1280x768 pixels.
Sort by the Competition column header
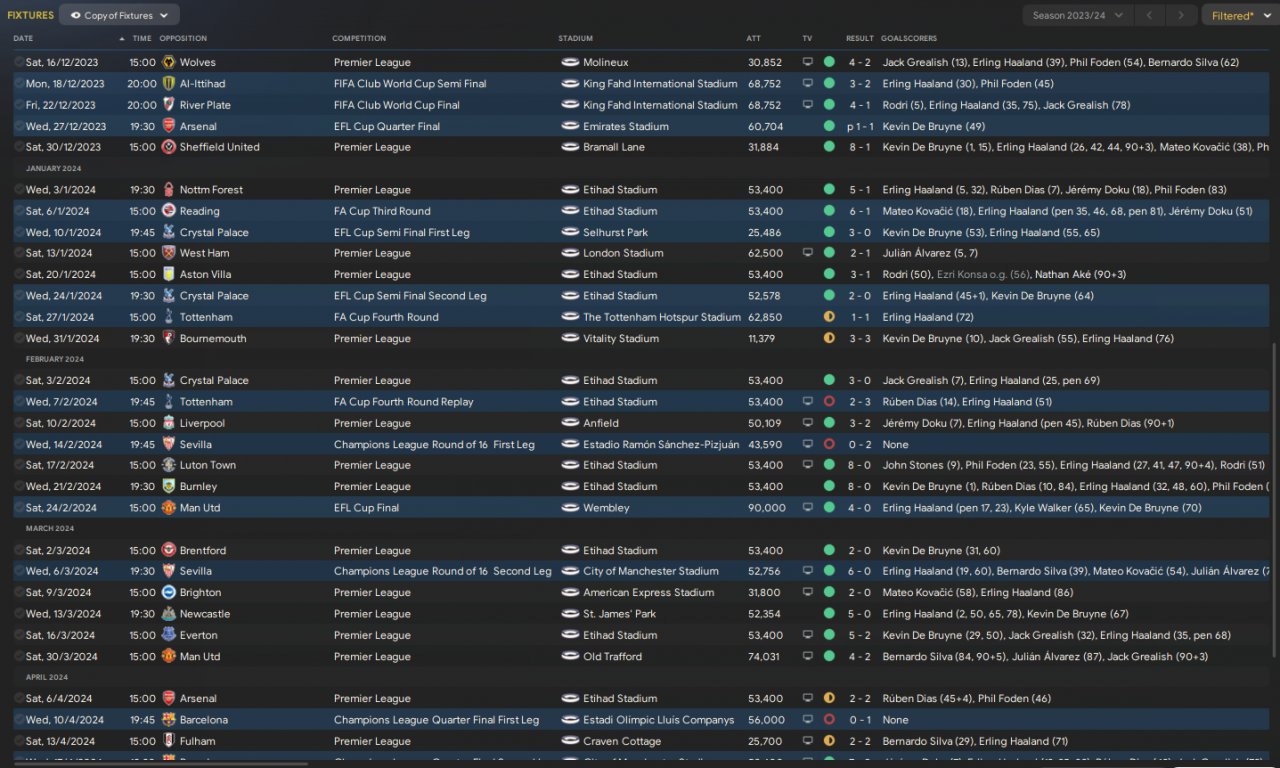(x=359, y=38)
